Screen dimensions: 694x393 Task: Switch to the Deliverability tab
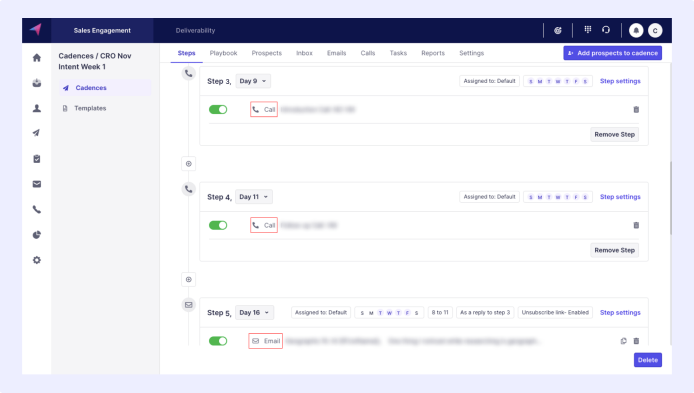(x=195, y=31)
